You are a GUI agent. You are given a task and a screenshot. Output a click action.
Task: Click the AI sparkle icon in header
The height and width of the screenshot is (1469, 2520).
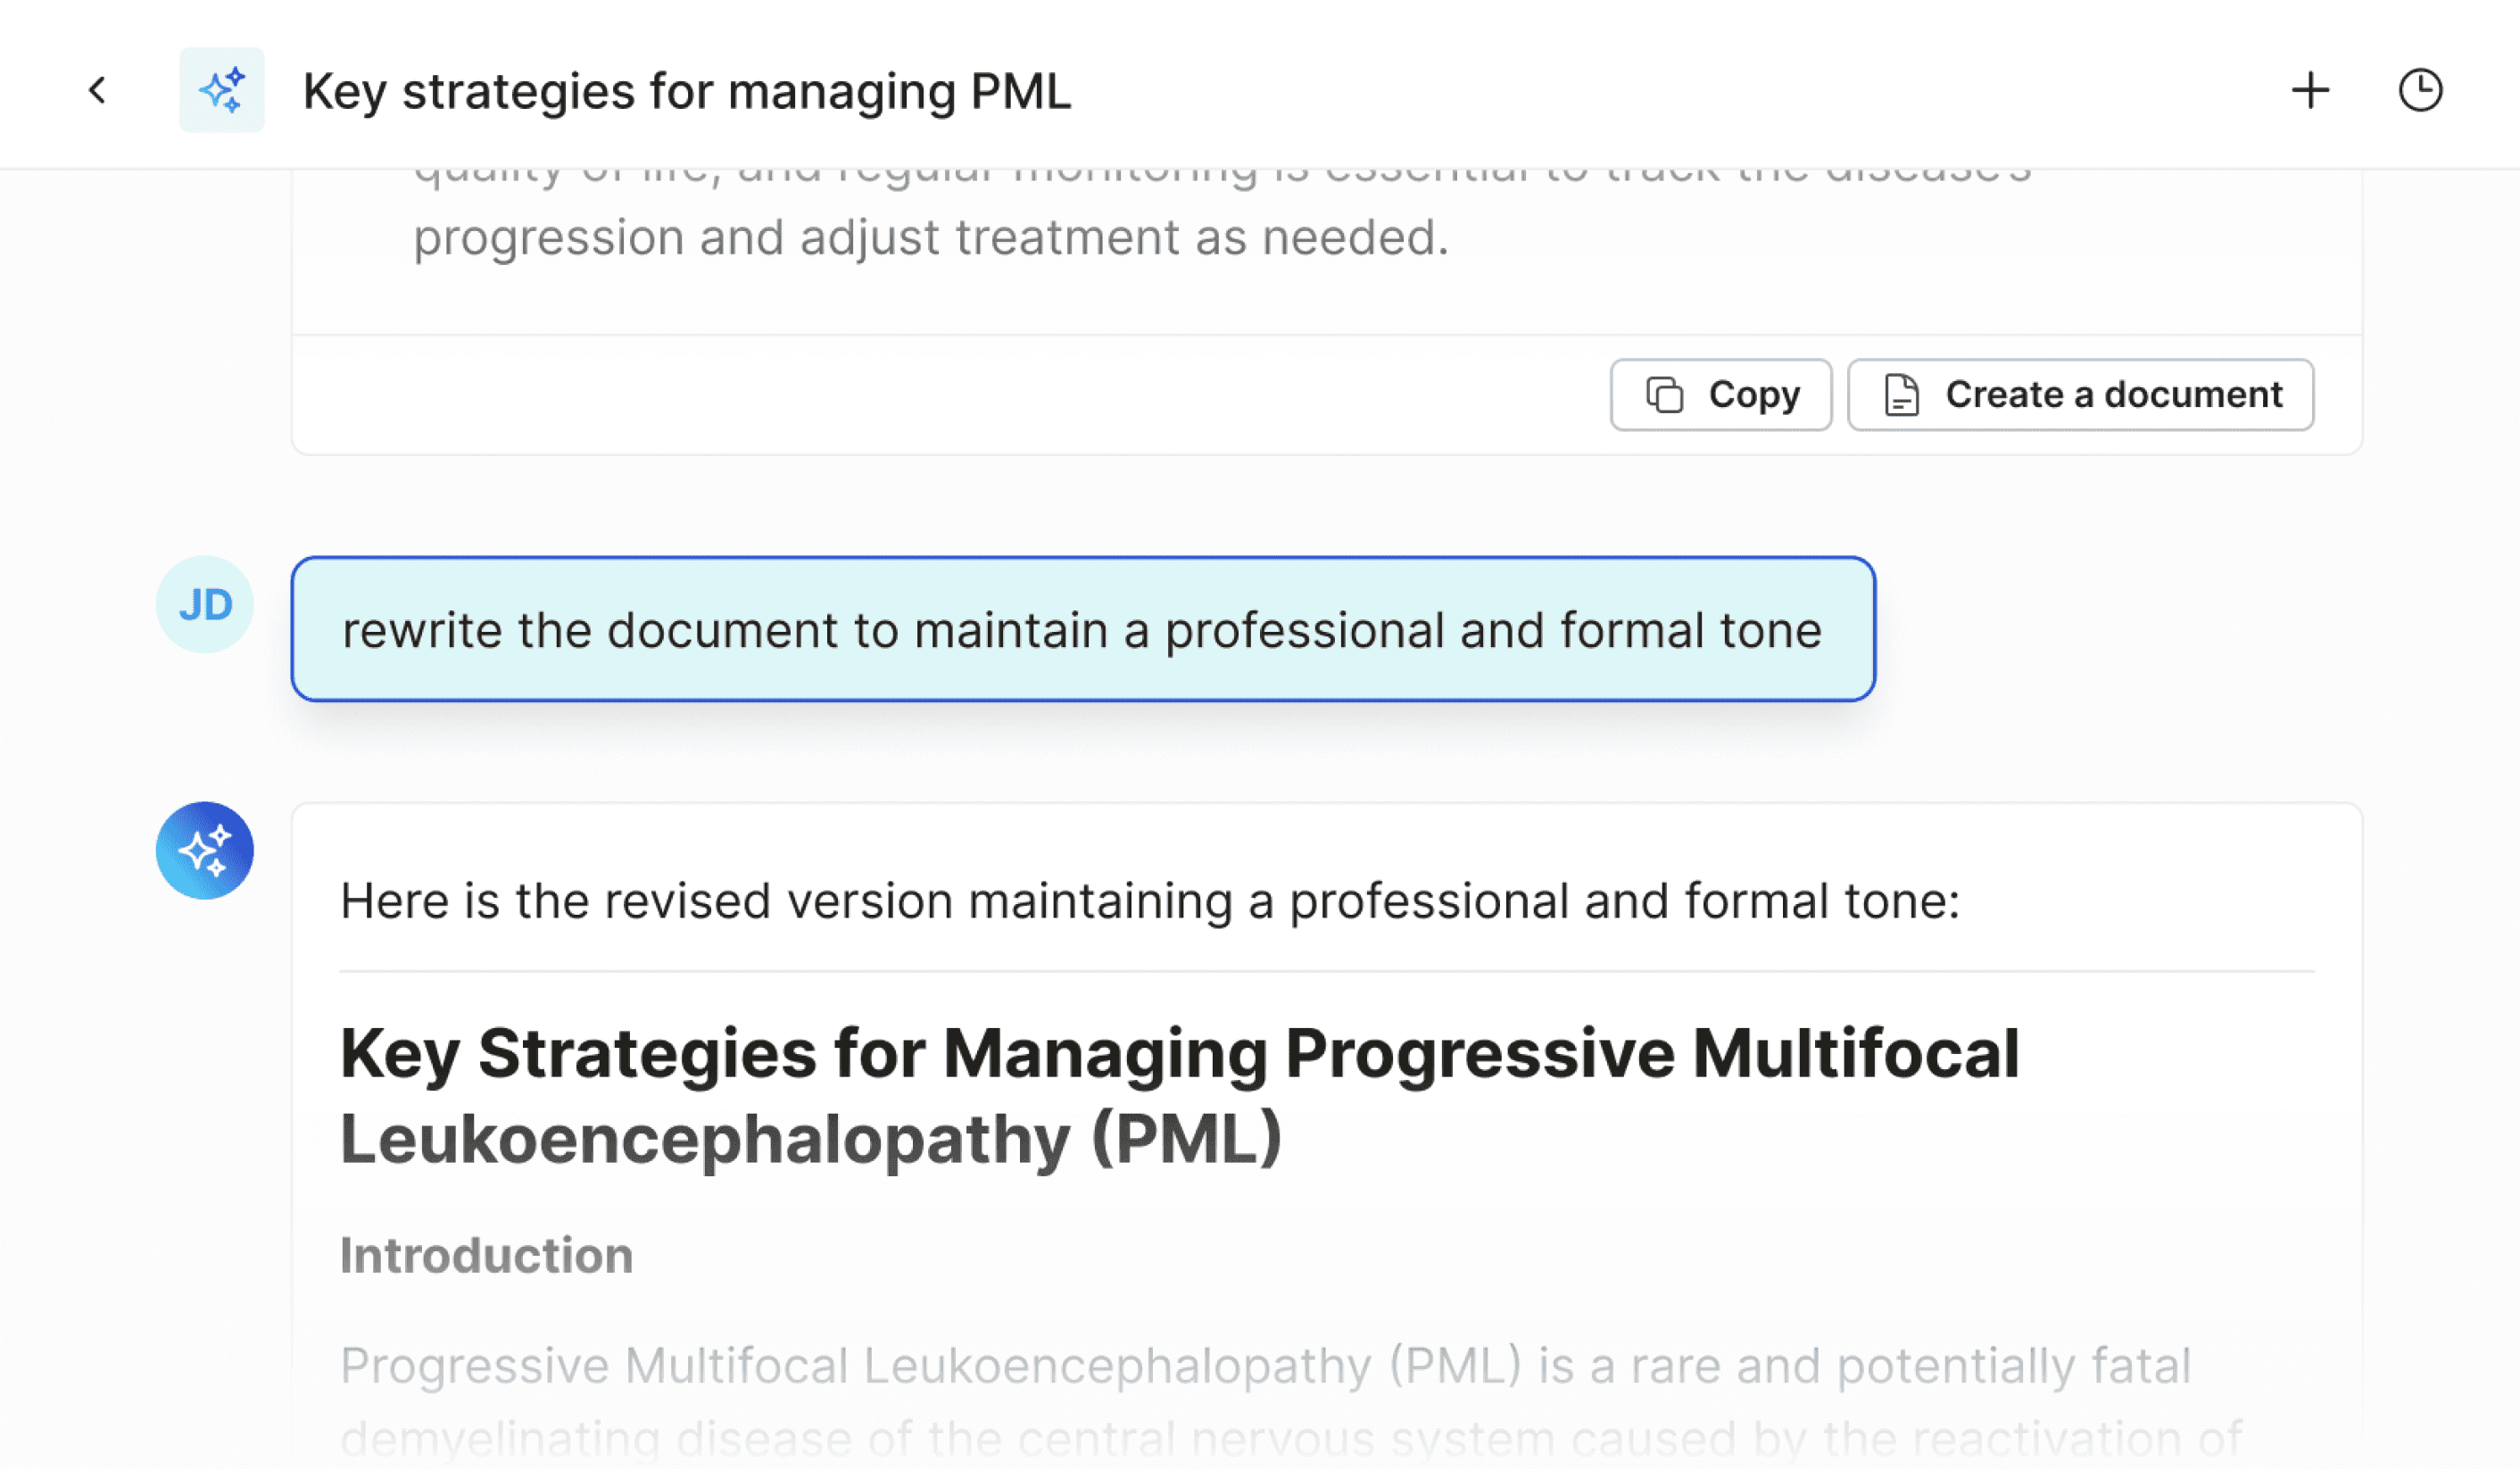[222, 90]
